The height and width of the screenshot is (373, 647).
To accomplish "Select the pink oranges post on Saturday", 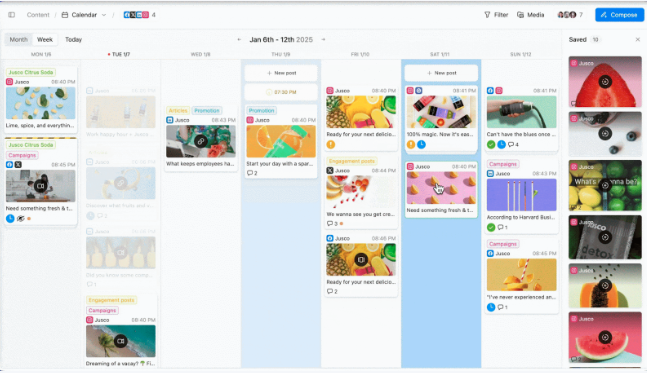I will pyautogui.click(x=441, y=188).
